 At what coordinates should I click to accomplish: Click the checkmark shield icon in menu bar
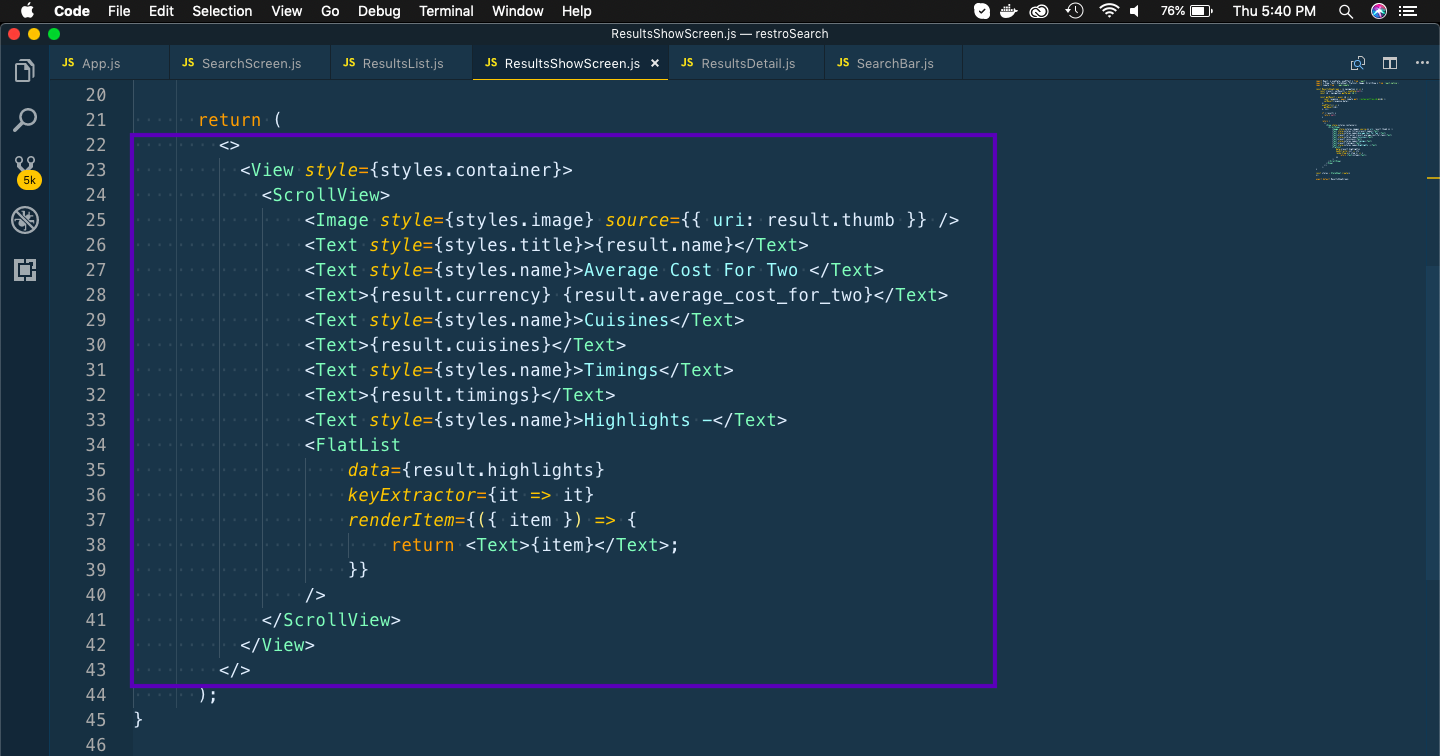[x=982, y=11]
